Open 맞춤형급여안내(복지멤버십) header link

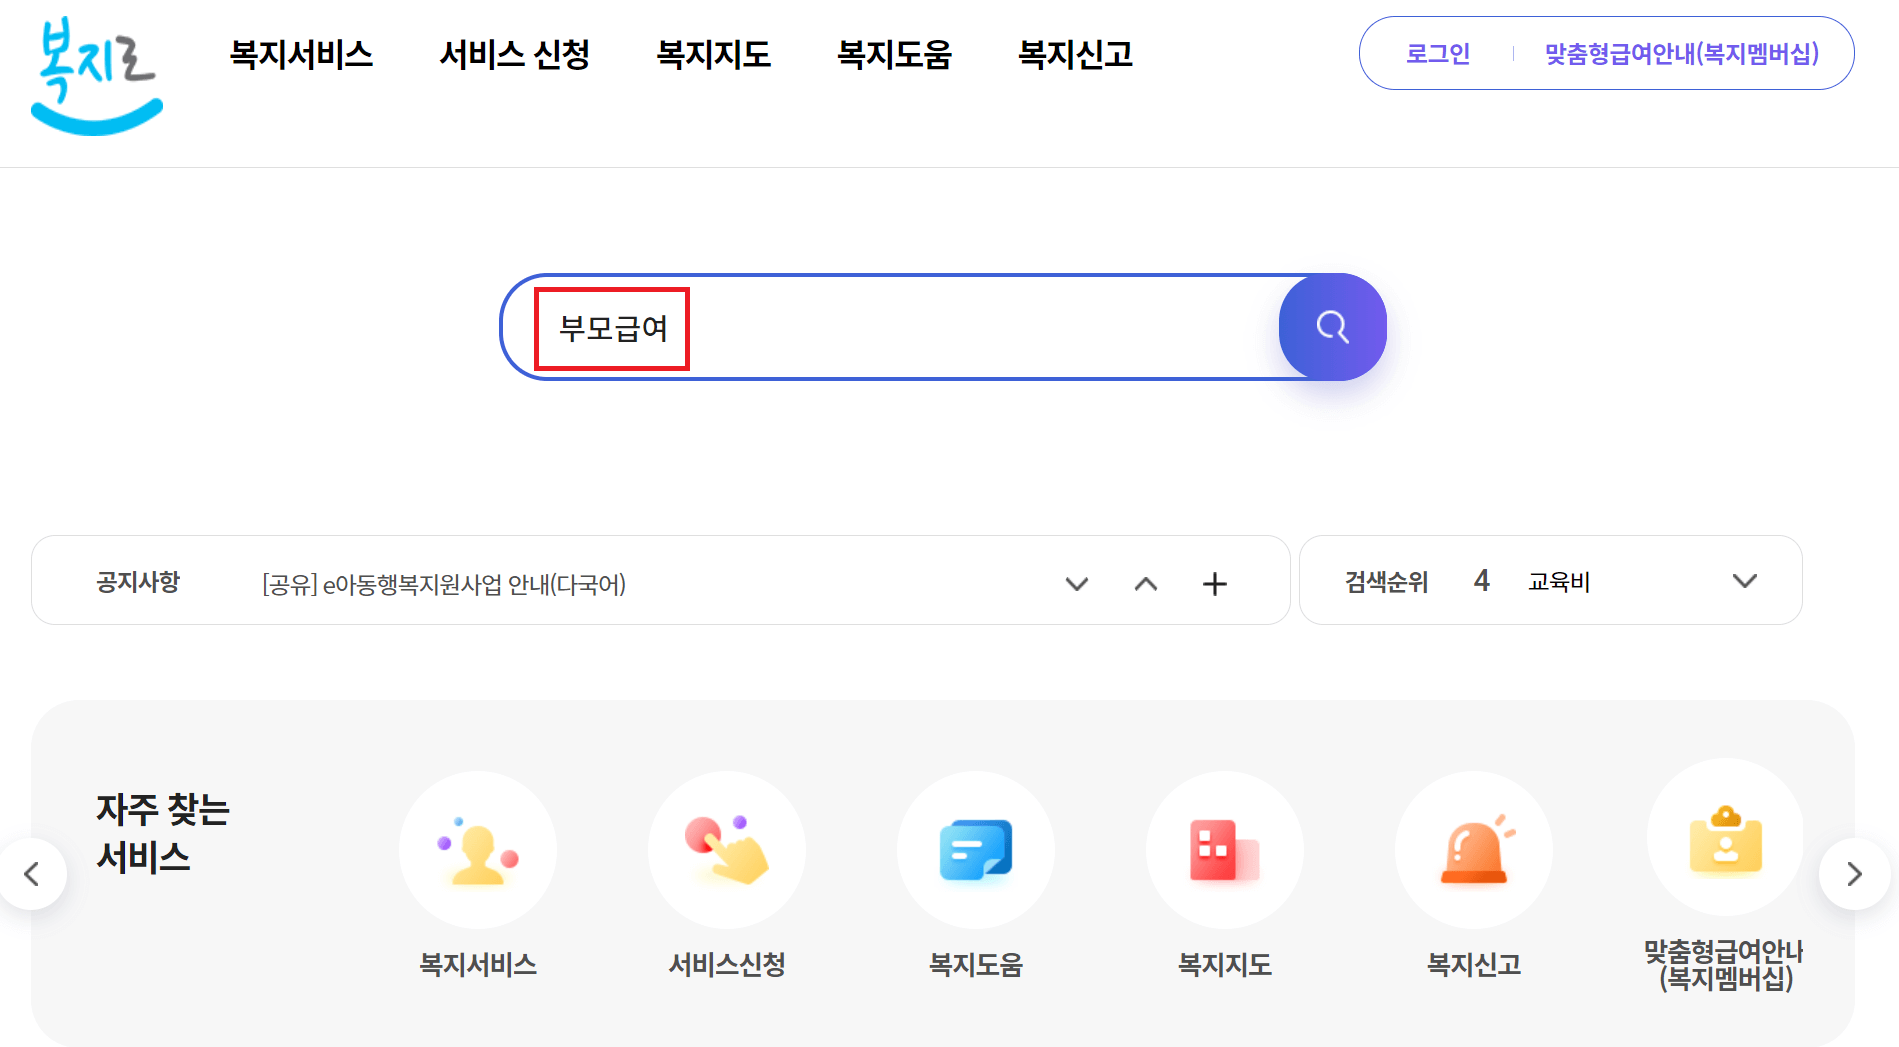1682,54
